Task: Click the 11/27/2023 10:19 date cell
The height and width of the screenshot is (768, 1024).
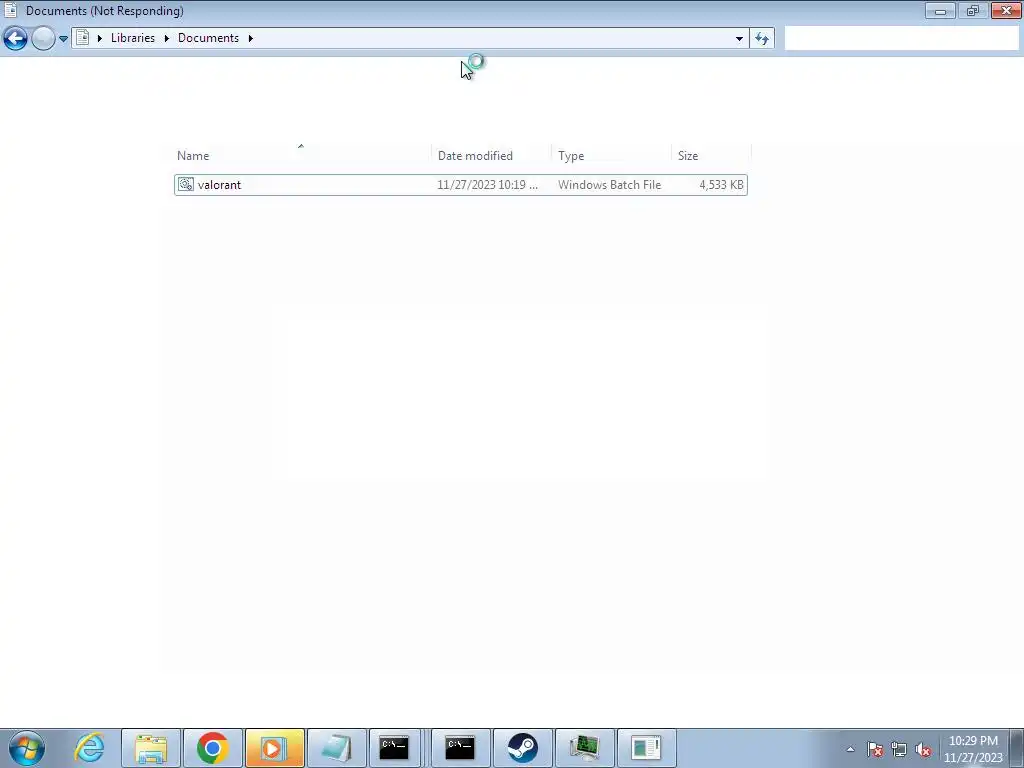Action: click(x=487, y=185)
